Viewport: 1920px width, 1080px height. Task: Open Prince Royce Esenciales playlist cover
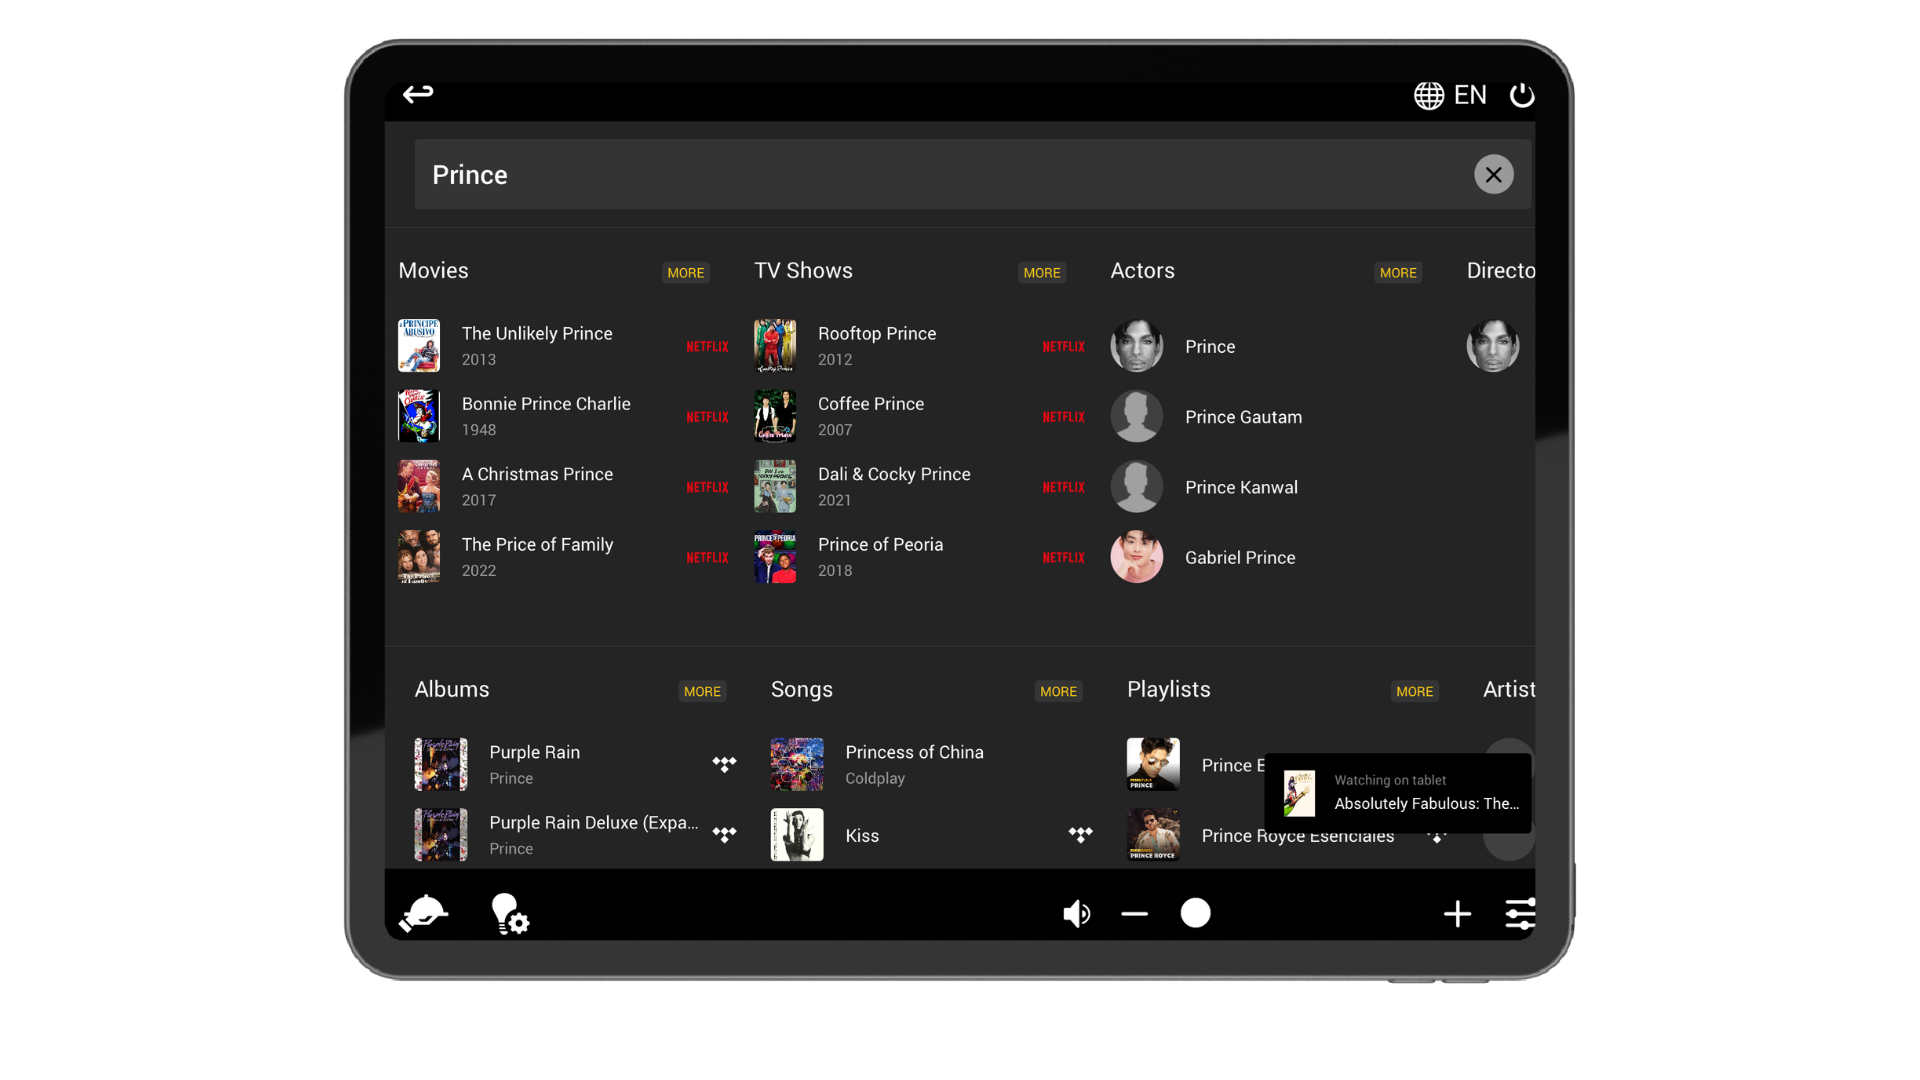[x=1153, y=835]
